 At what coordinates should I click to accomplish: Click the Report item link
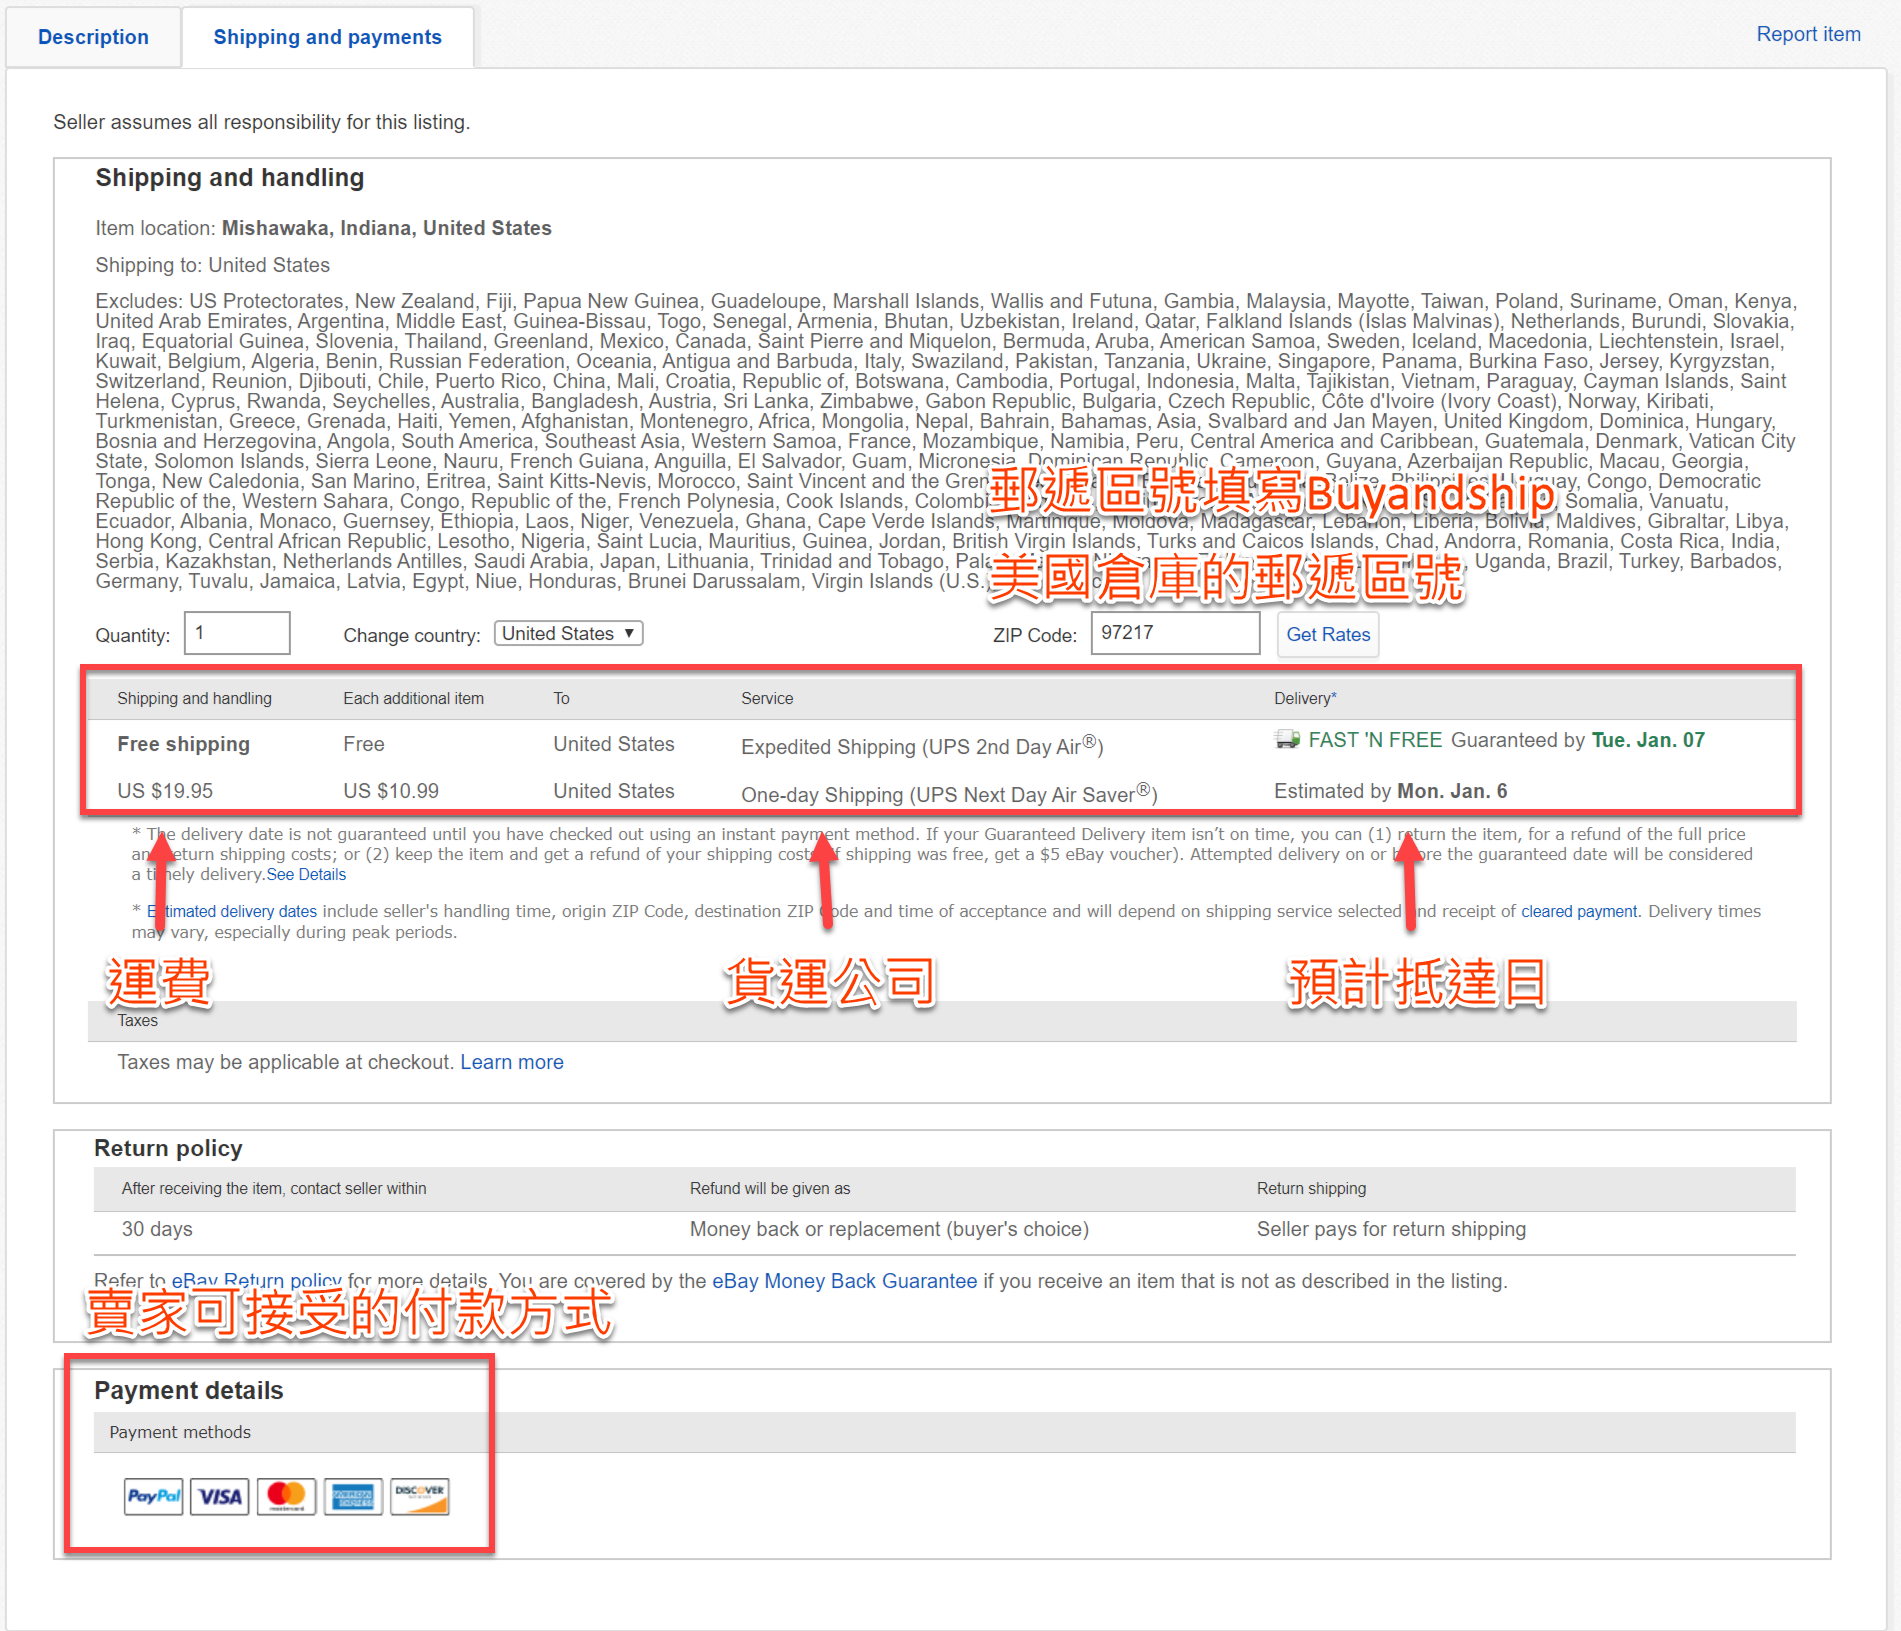point(1808,34)
